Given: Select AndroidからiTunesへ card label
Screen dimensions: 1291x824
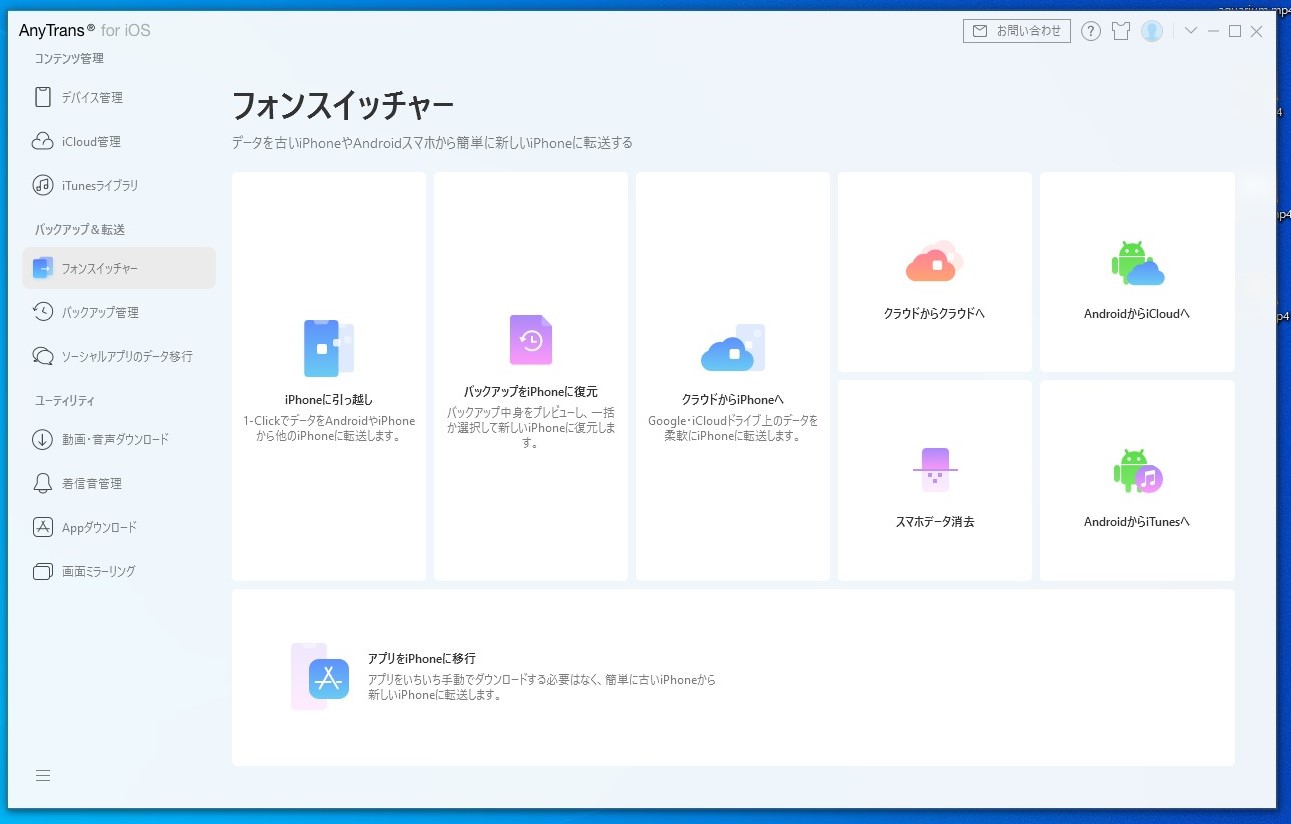Looking at the screenshot, I should point(1137,521).
